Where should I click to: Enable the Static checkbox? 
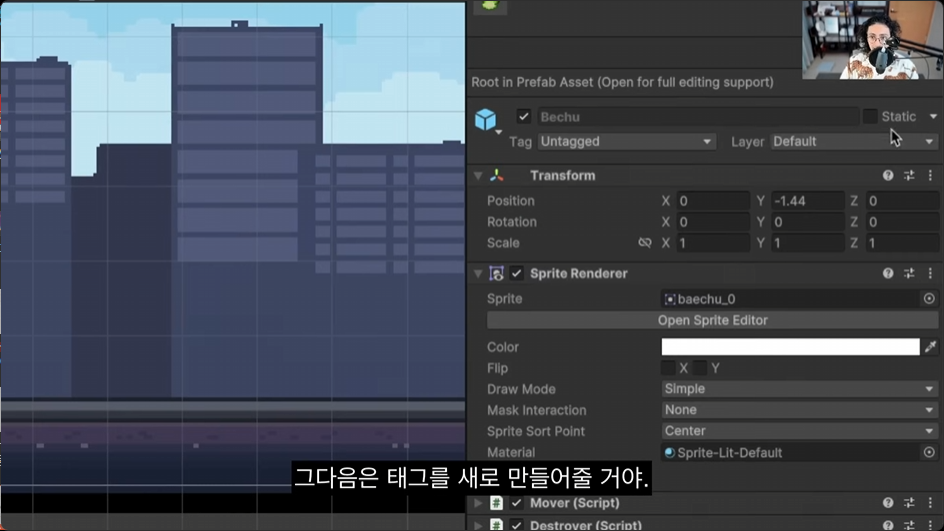(869, 116)
